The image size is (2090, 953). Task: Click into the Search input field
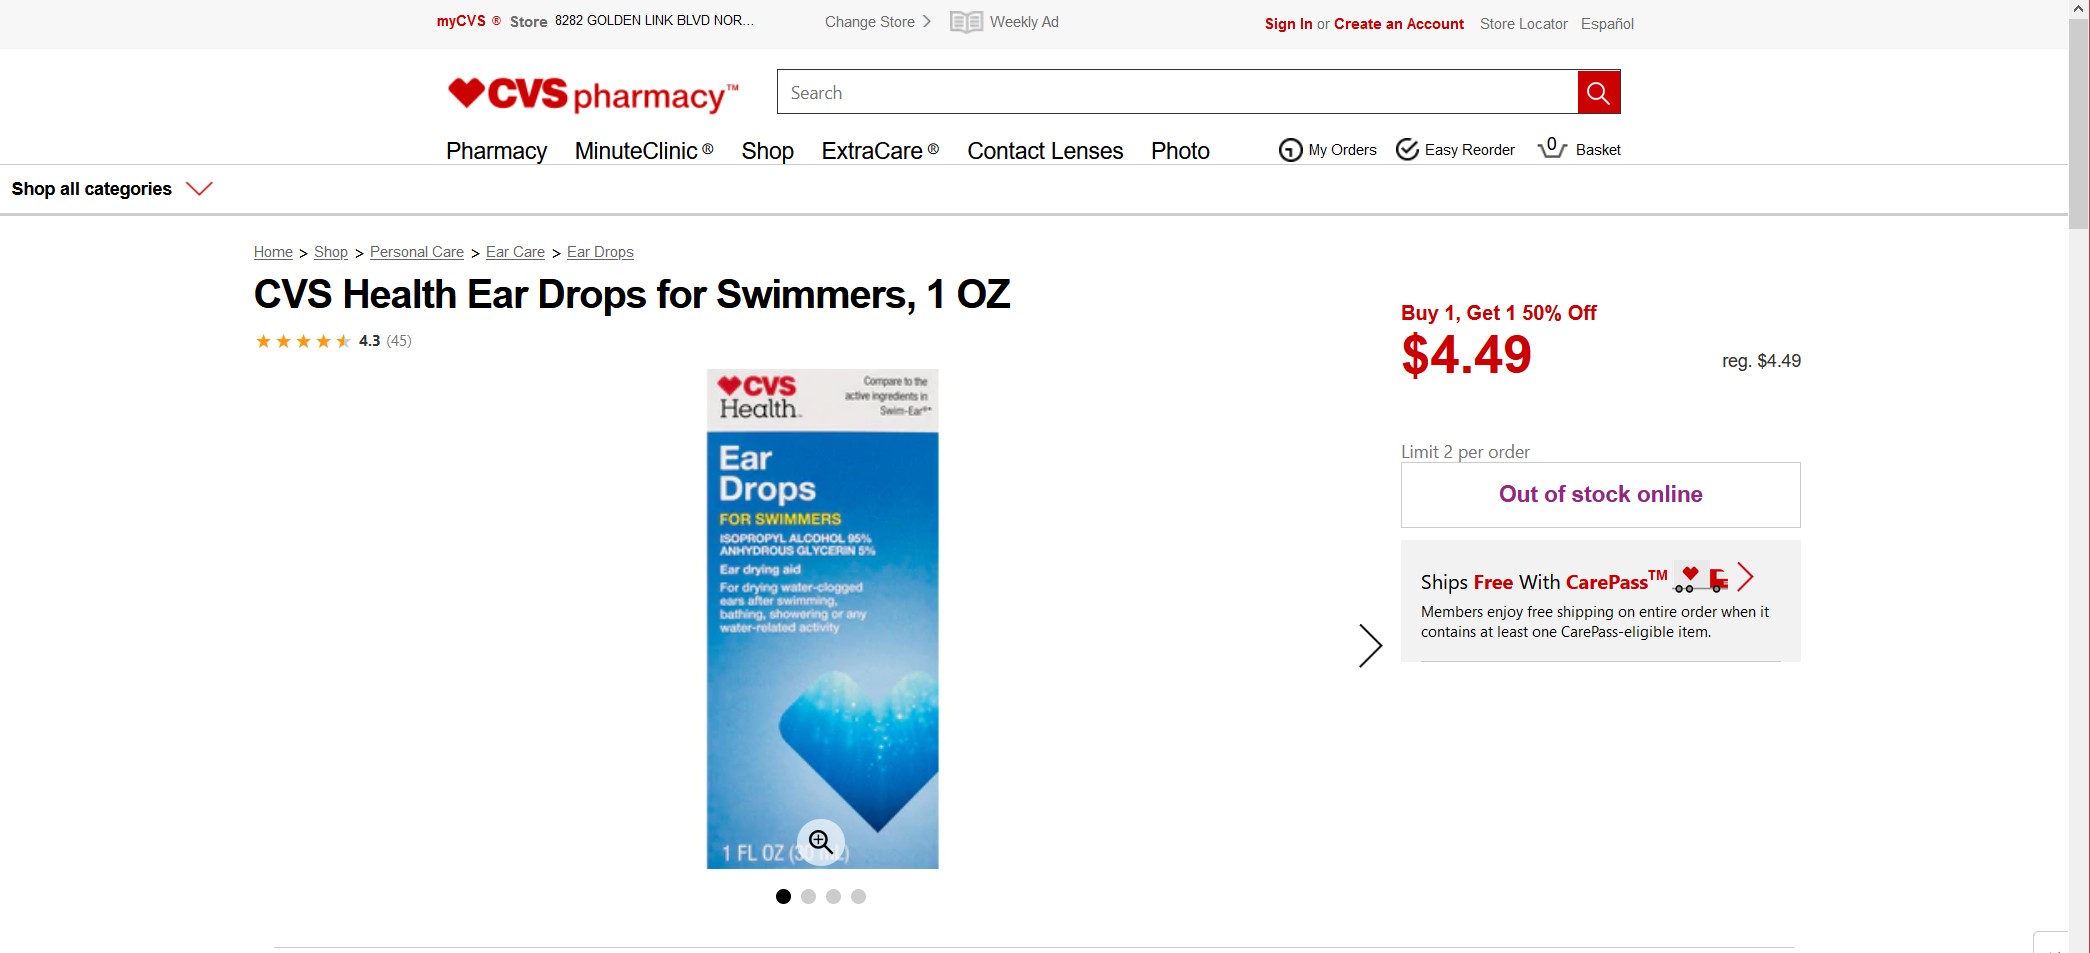pyautogui.click(x=1176, y=93)
